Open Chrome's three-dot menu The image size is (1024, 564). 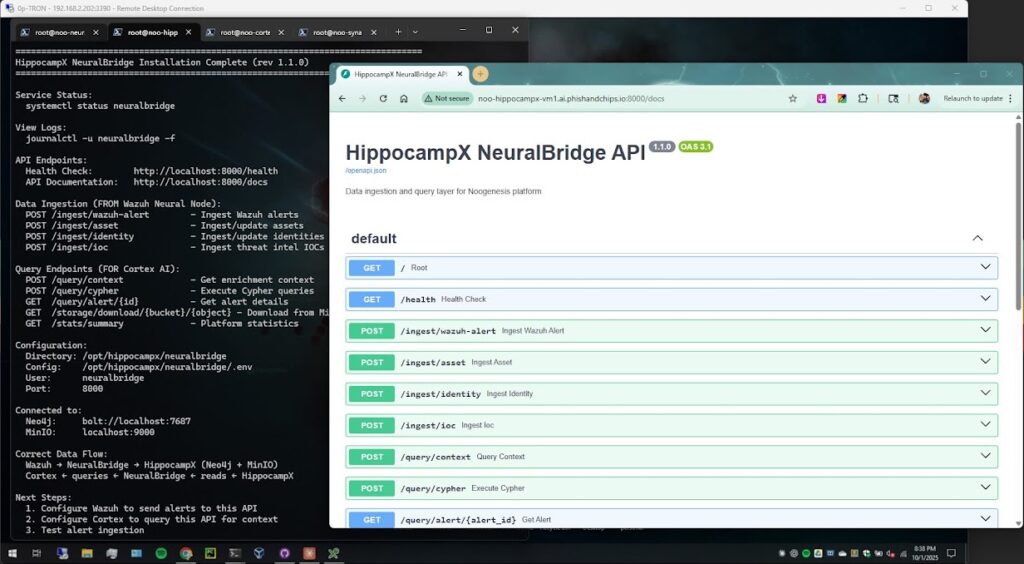(1011, 99)
